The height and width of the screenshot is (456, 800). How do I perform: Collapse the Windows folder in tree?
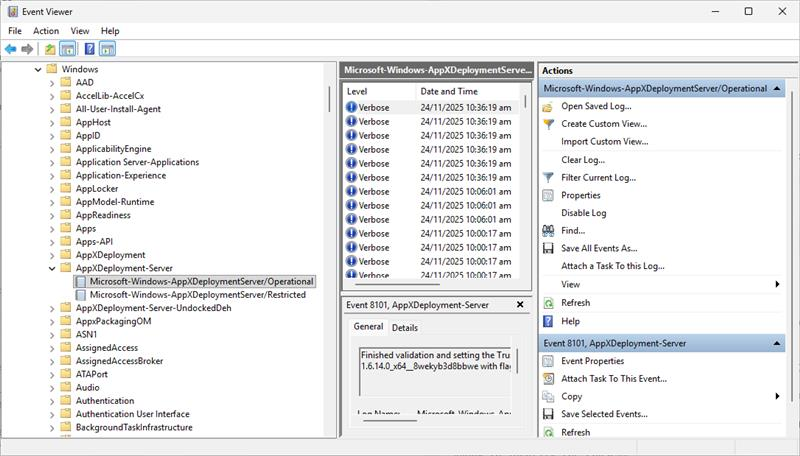[x=38, y=69]
